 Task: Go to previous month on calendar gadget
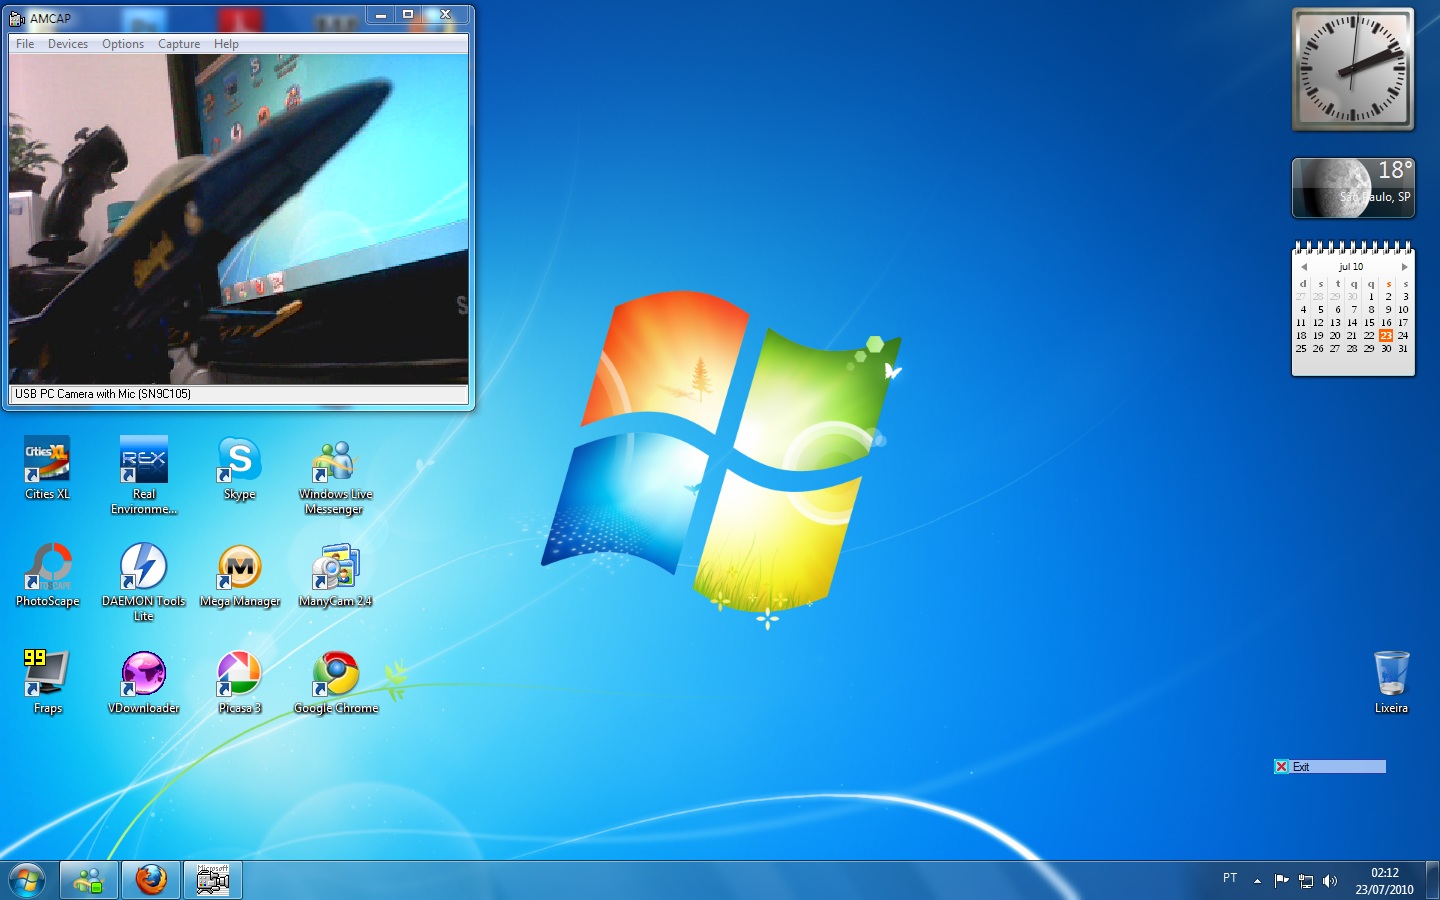tap(1302, 267)
